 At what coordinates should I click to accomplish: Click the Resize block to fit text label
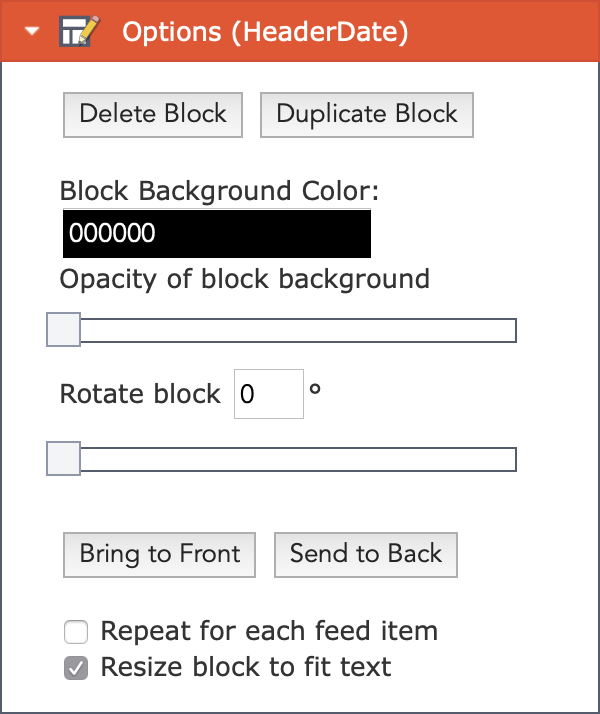[246, 667]
